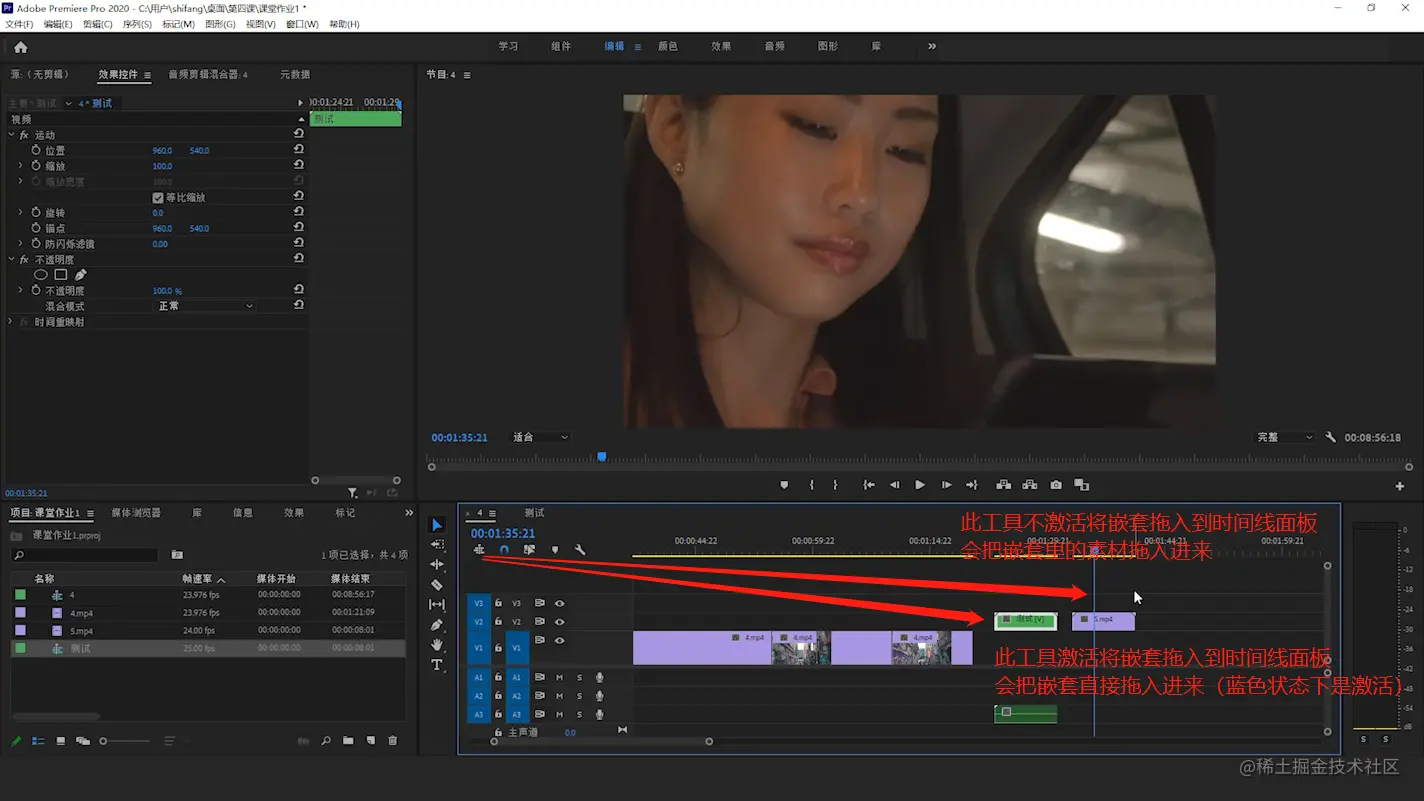This screenshot has width=1424, height=801.
Task: Toggle the uniform scale checkbox
Action: (x=157, y=198)
